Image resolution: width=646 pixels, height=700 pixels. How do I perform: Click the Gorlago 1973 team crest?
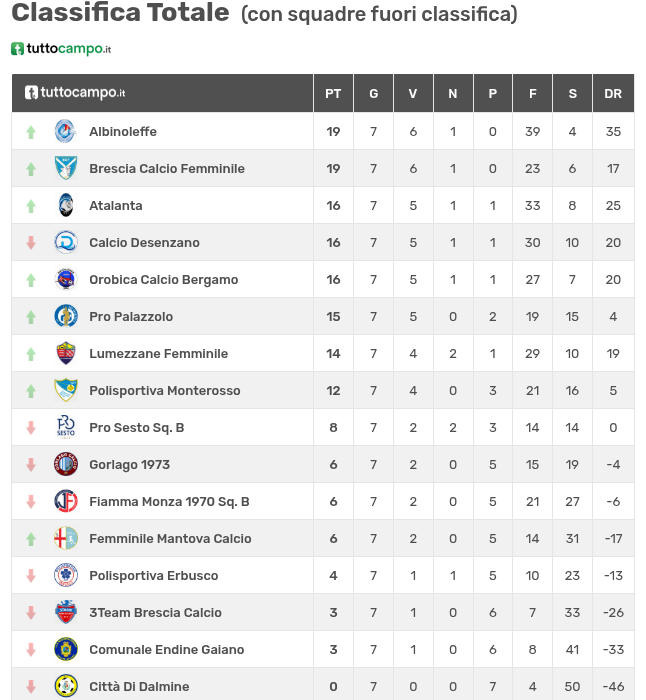(x=65, y=464)
